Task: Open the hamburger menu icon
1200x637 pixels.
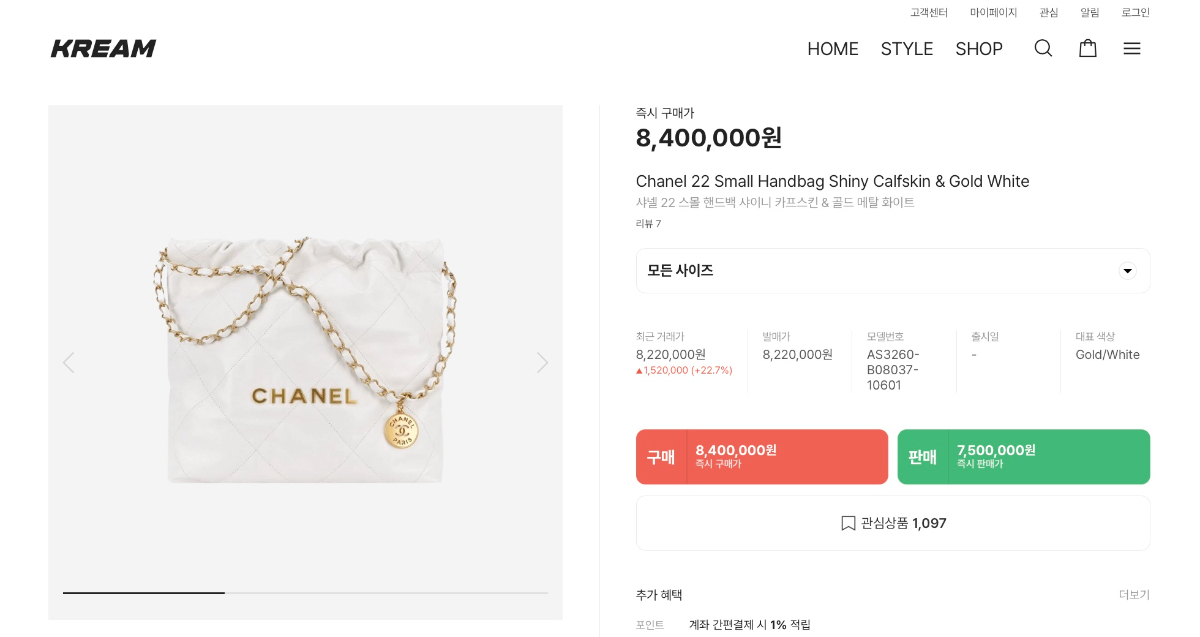Action: (x=1131, y=48)
